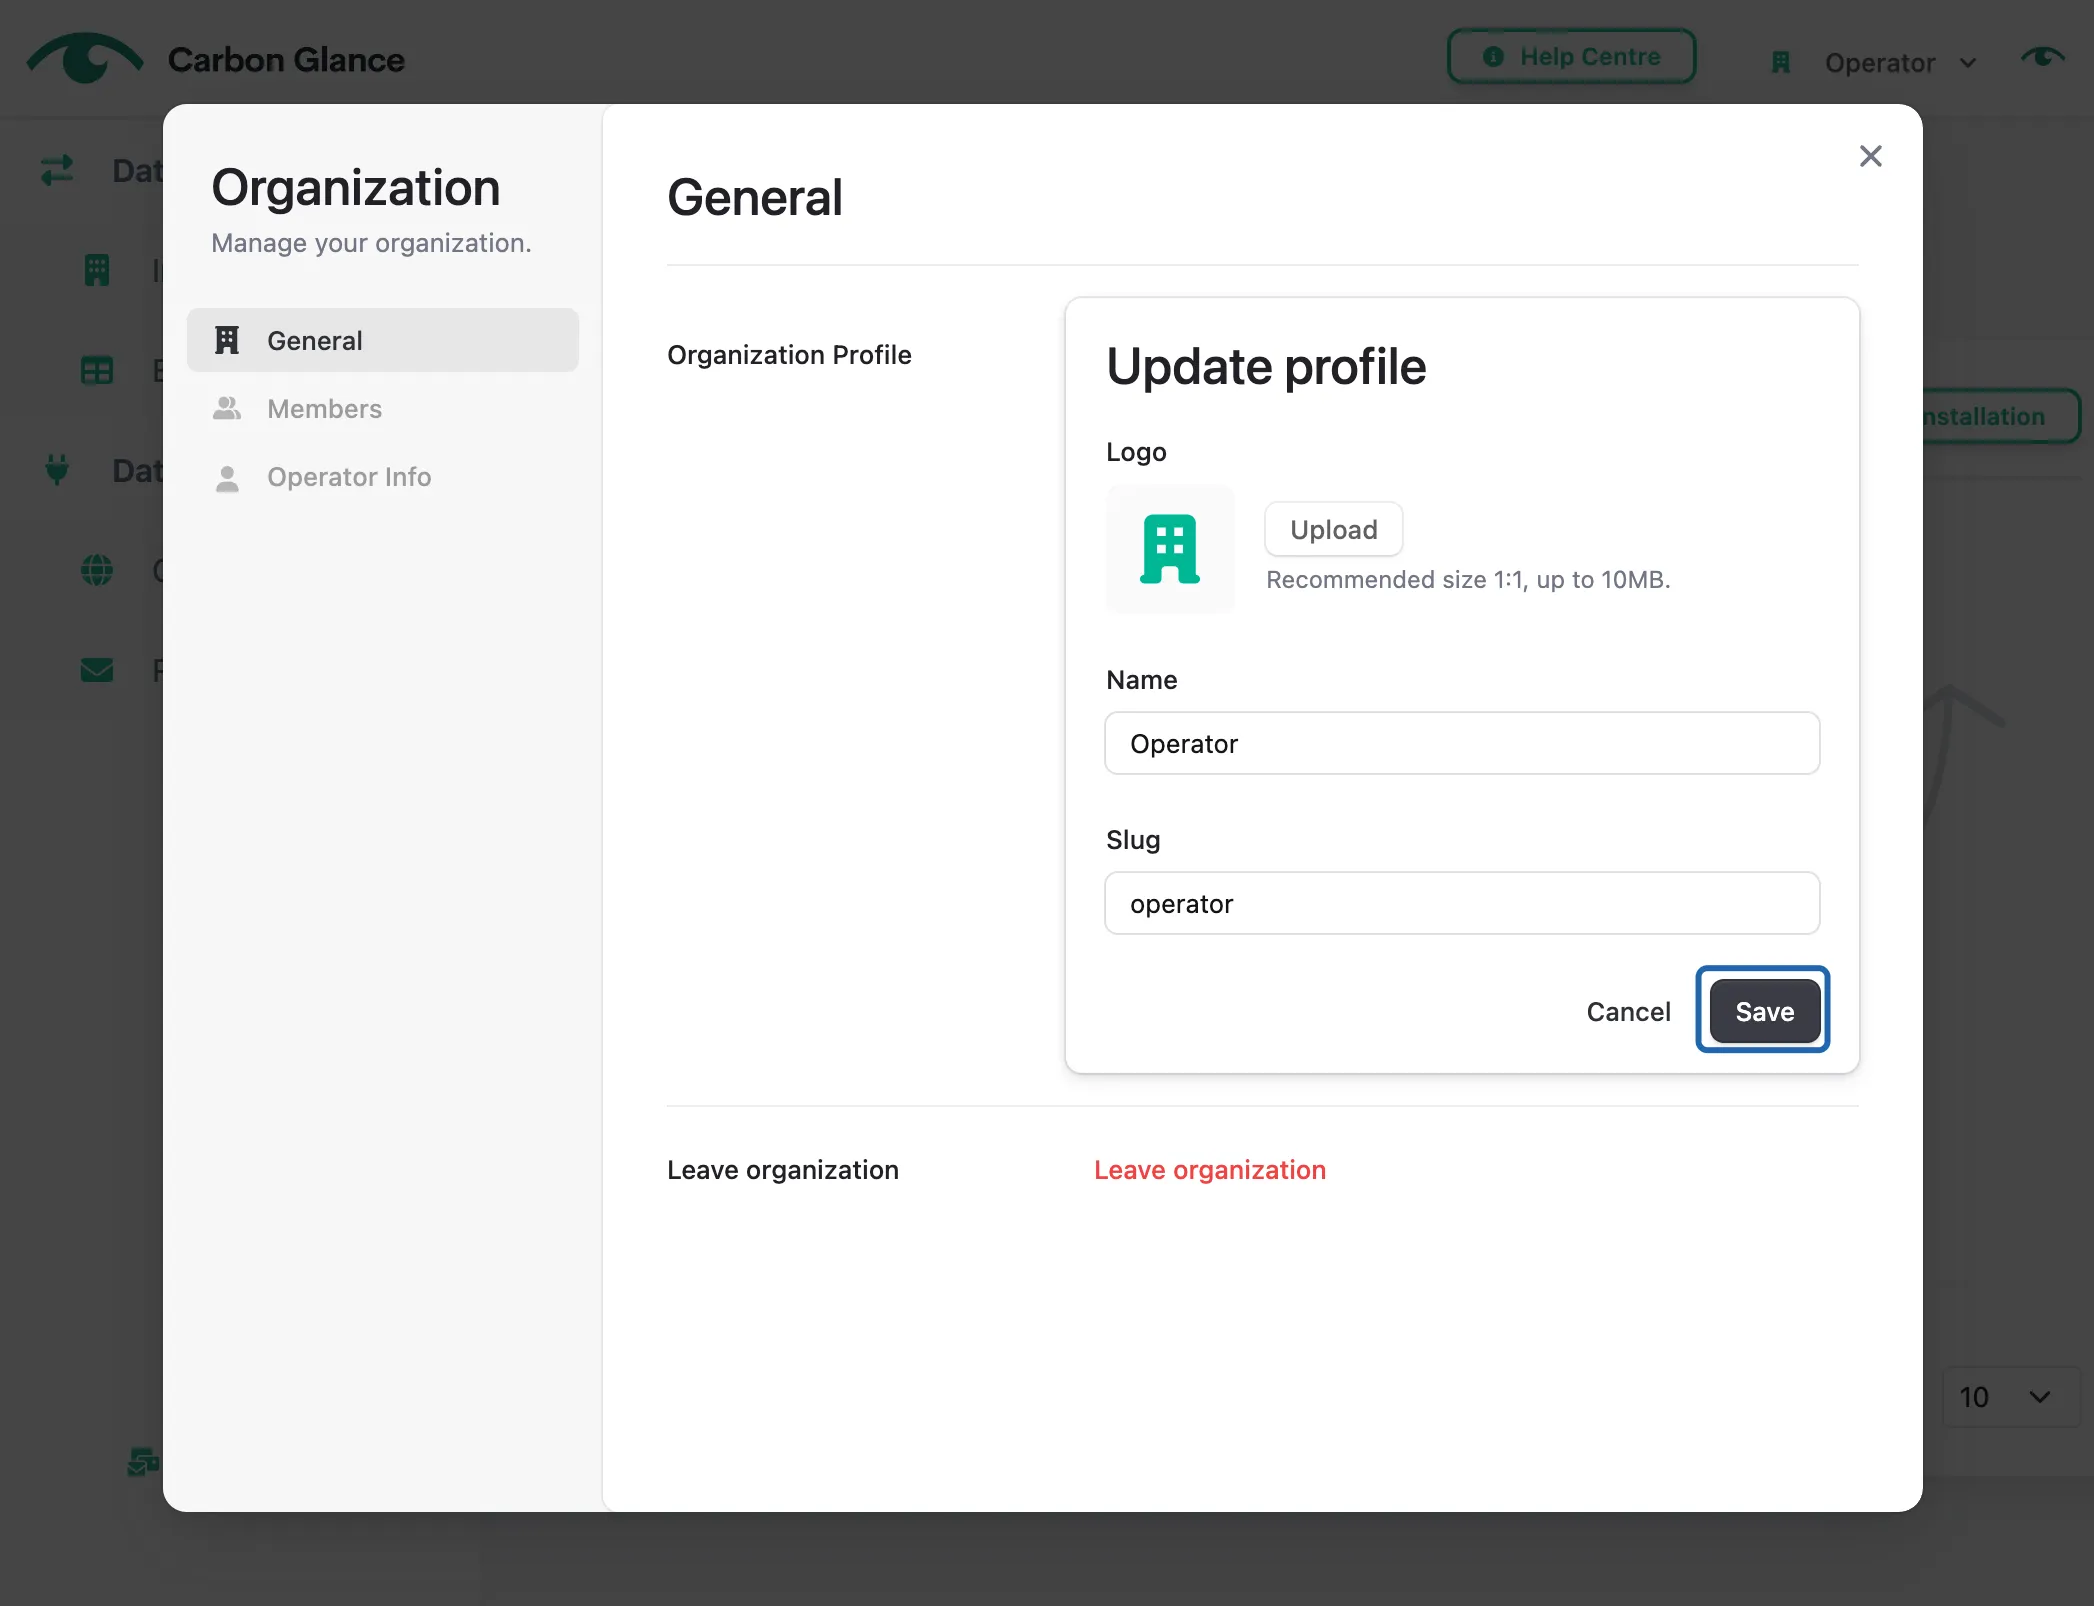Click the people icon beside Members
Image resolution: width=2094 pixels, height=1606 pixels.
coord(227,408)
